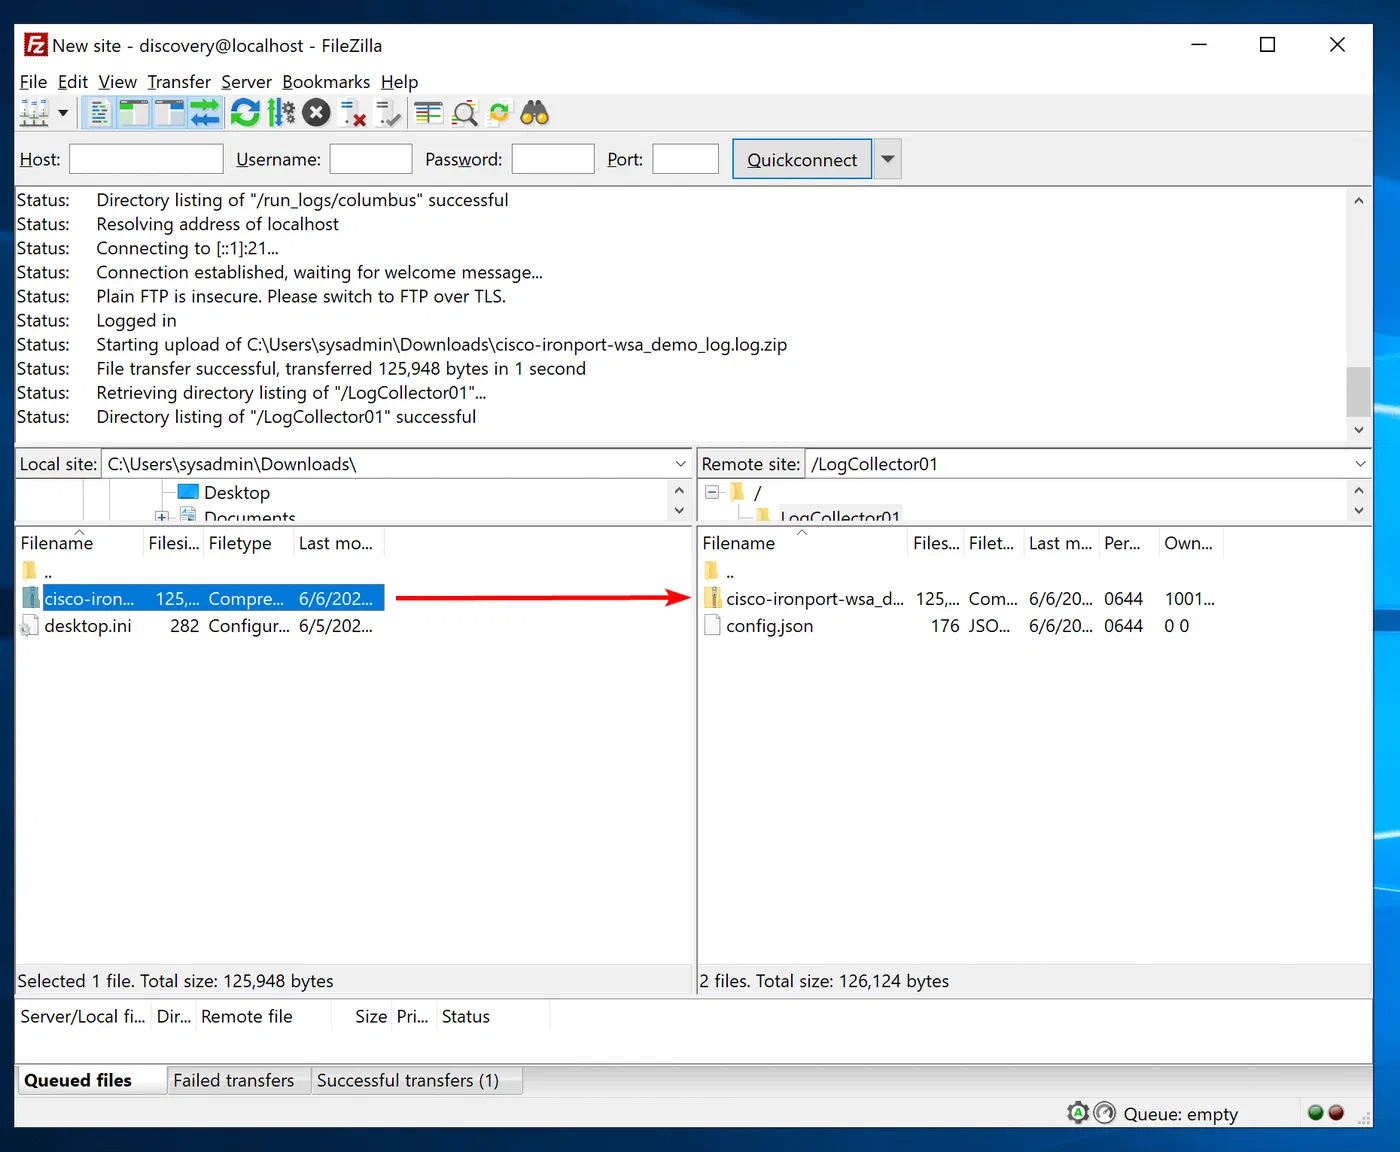
Task: Click message log scroll up arrow
Action: pos(1358,200)
